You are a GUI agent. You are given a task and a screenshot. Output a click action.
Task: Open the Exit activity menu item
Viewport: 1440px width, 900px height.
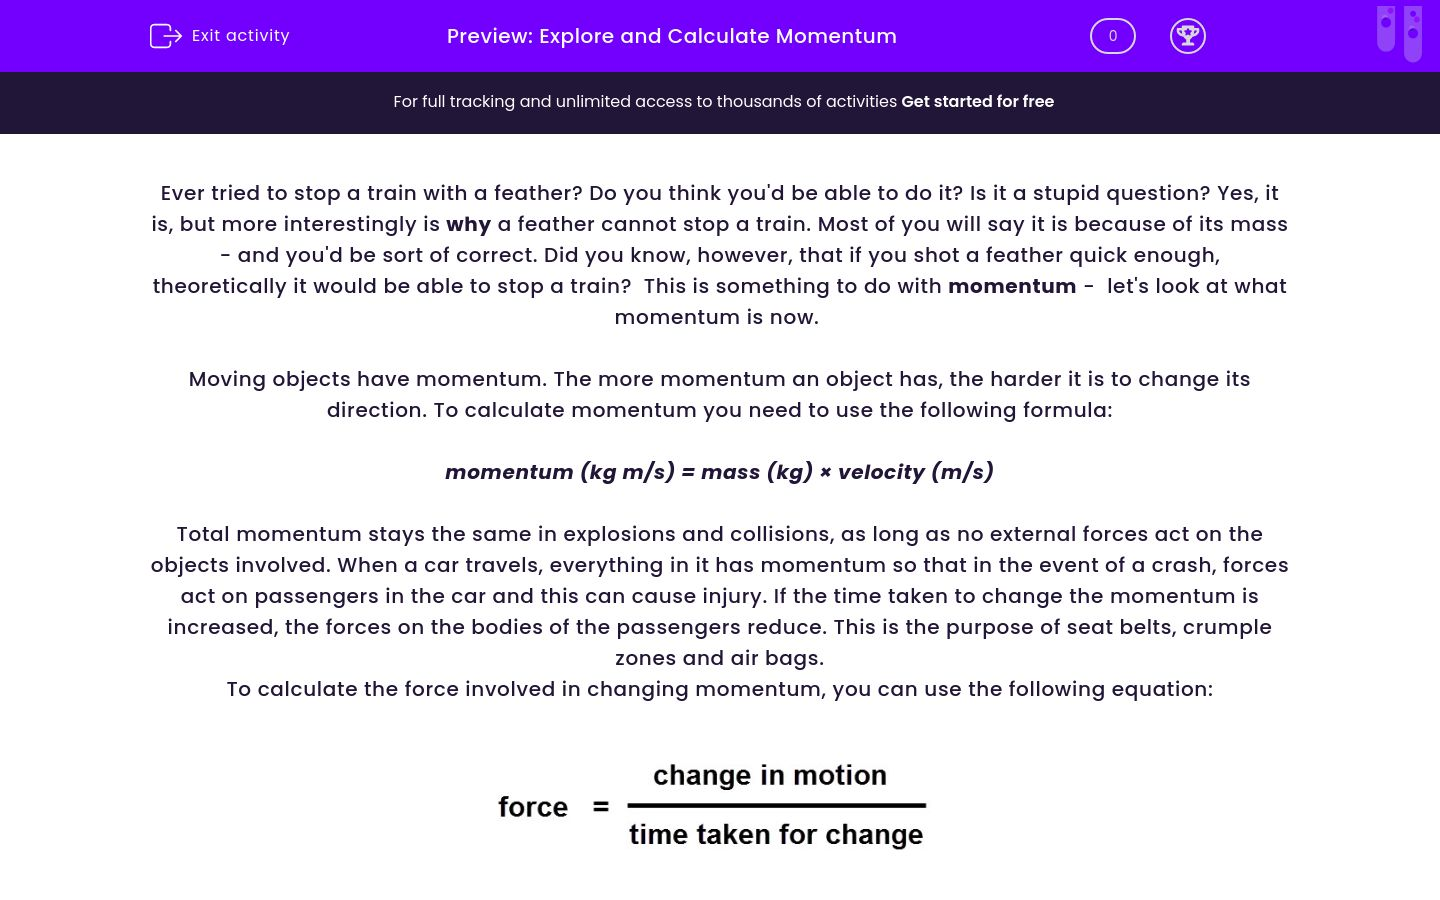[219, 35]
